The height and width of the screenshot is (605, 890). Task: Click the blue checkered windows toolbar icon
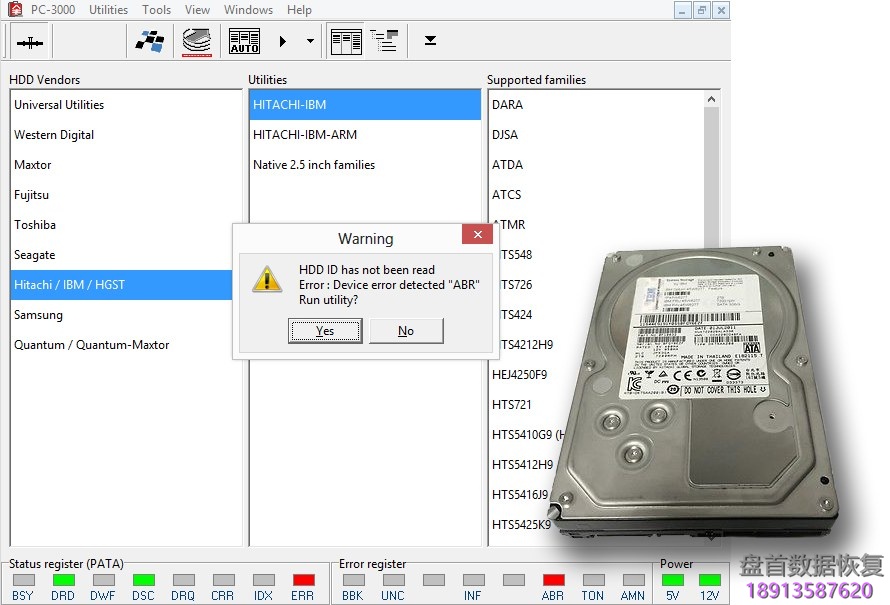151,42
